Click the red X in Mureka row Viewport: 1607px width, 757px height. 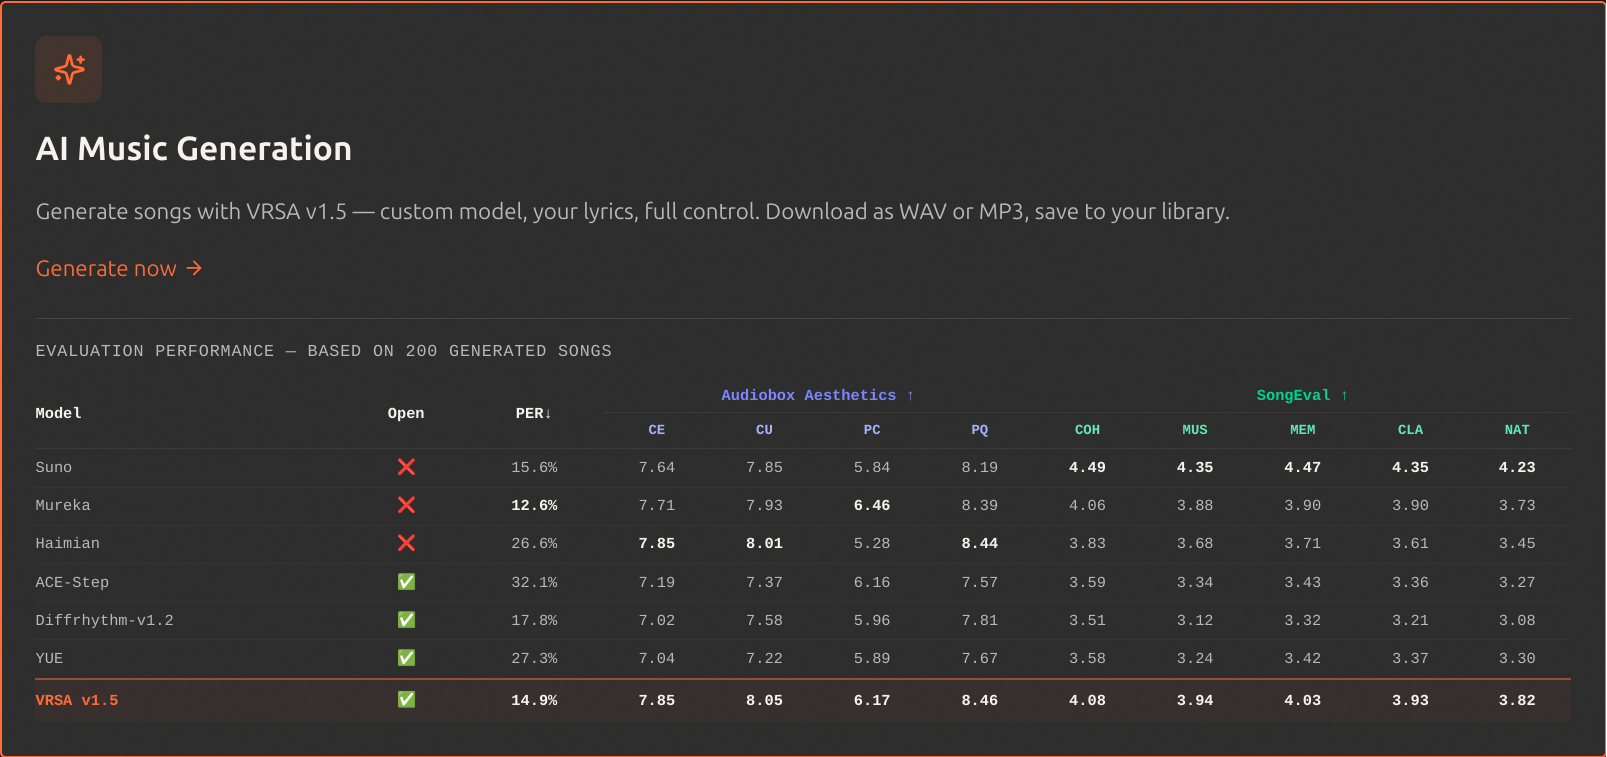point(406,505)
